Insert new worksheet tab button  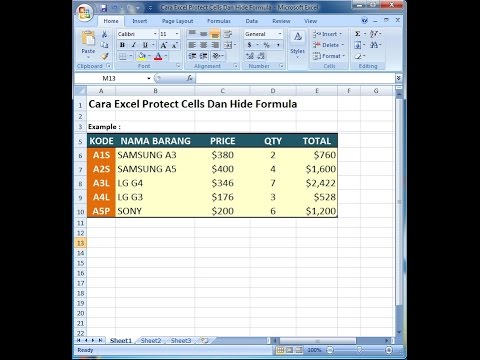click(x=205, y=341)
